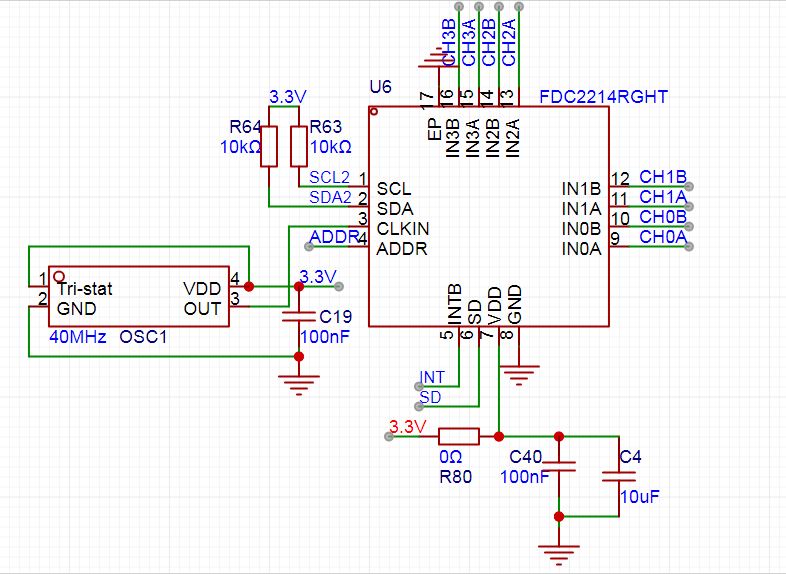This screenshot has height=574, width=786.
Task: Click the ground symbol under U6 GND pin
Action: click(x=517, y=375)
